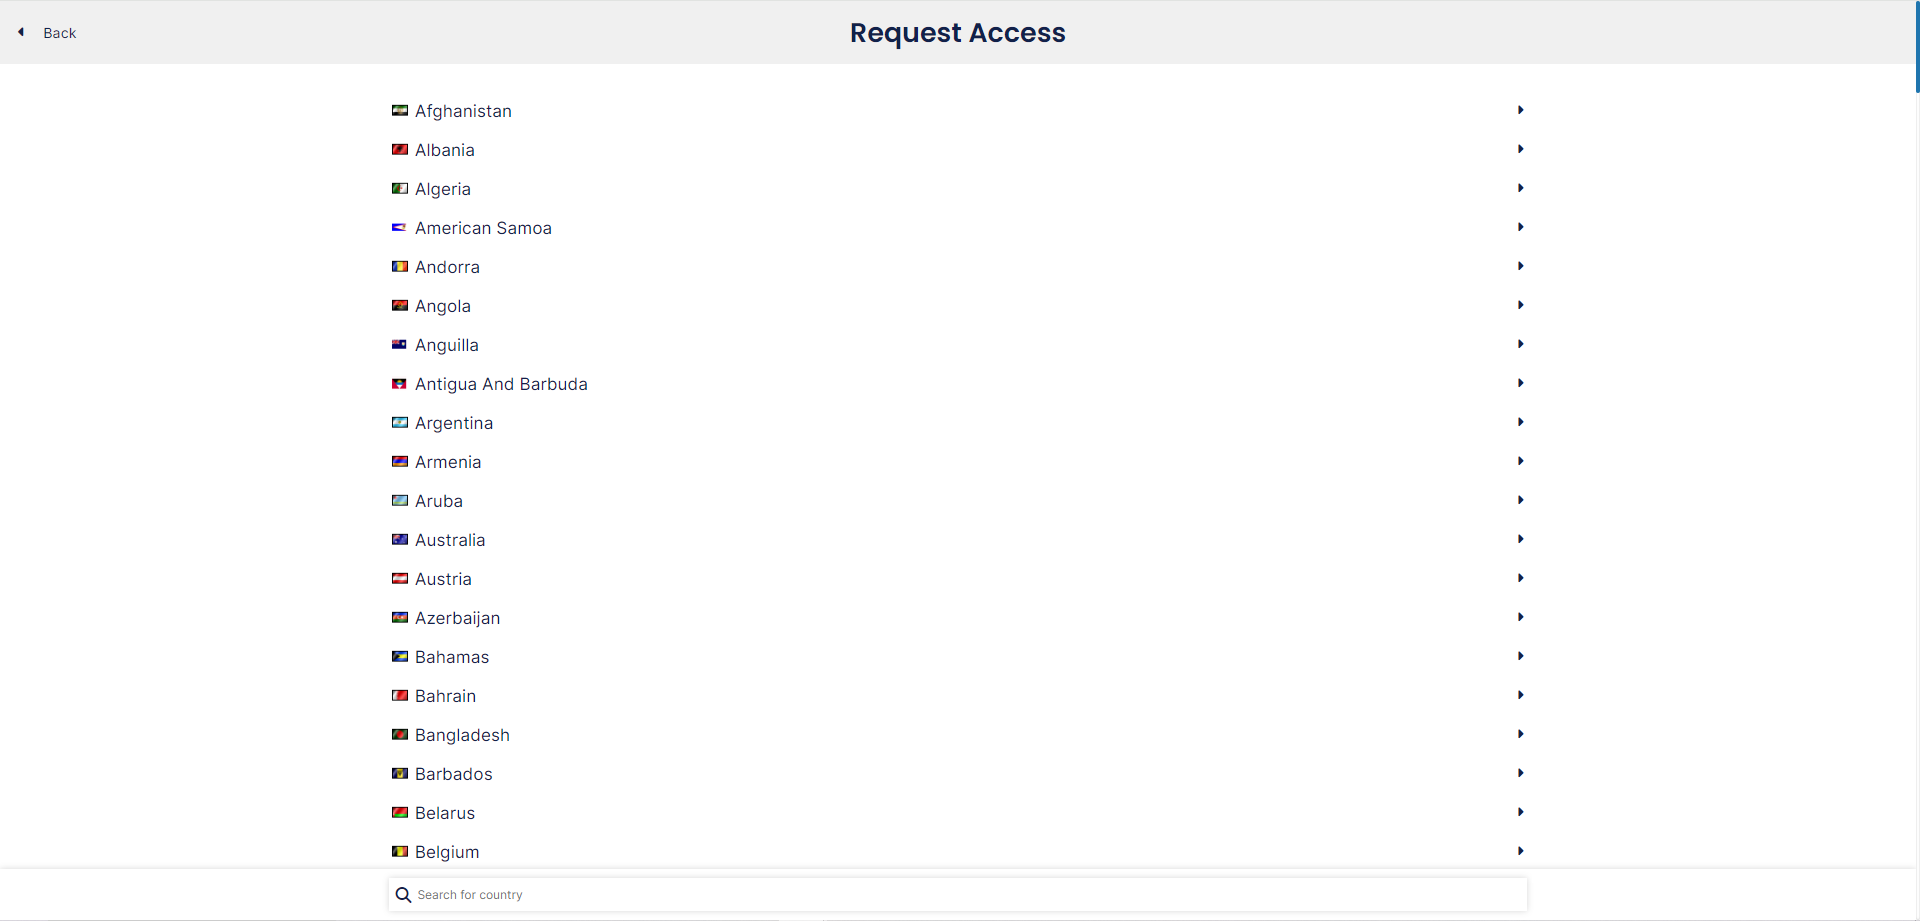This screenshot has height=921, width=1920.
Task: Click the Belgium flag icon
Action: (x=400, y=852)
